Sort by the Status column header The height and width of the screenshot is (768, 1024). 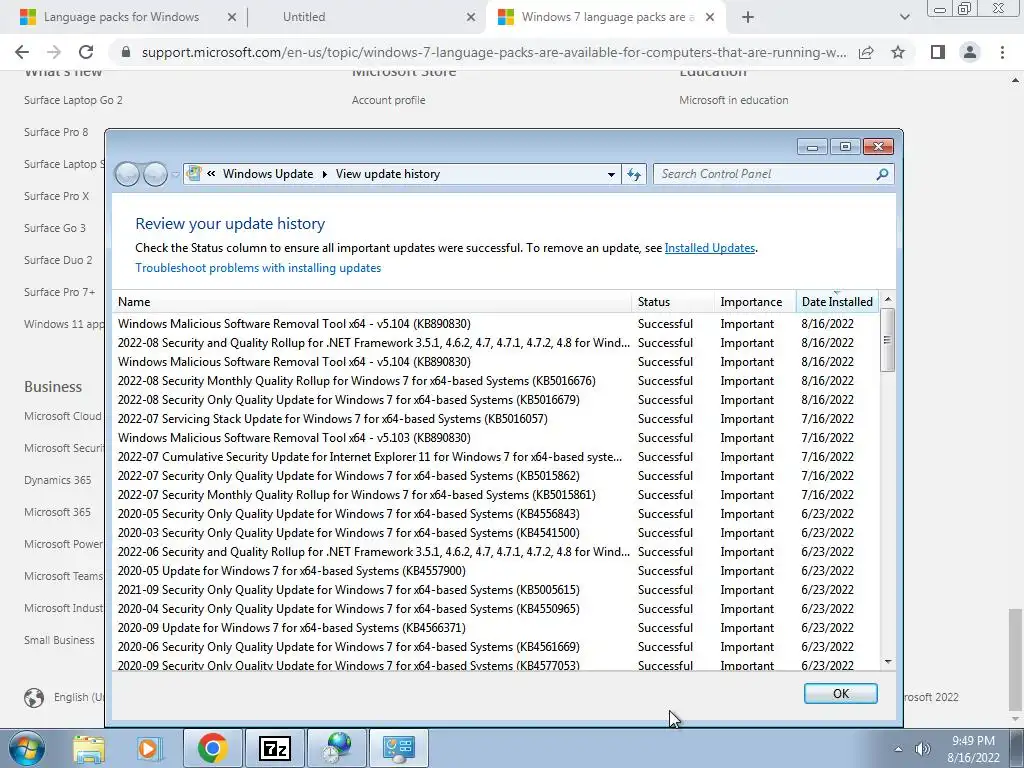pyautogui.click(x=673, y=302)
